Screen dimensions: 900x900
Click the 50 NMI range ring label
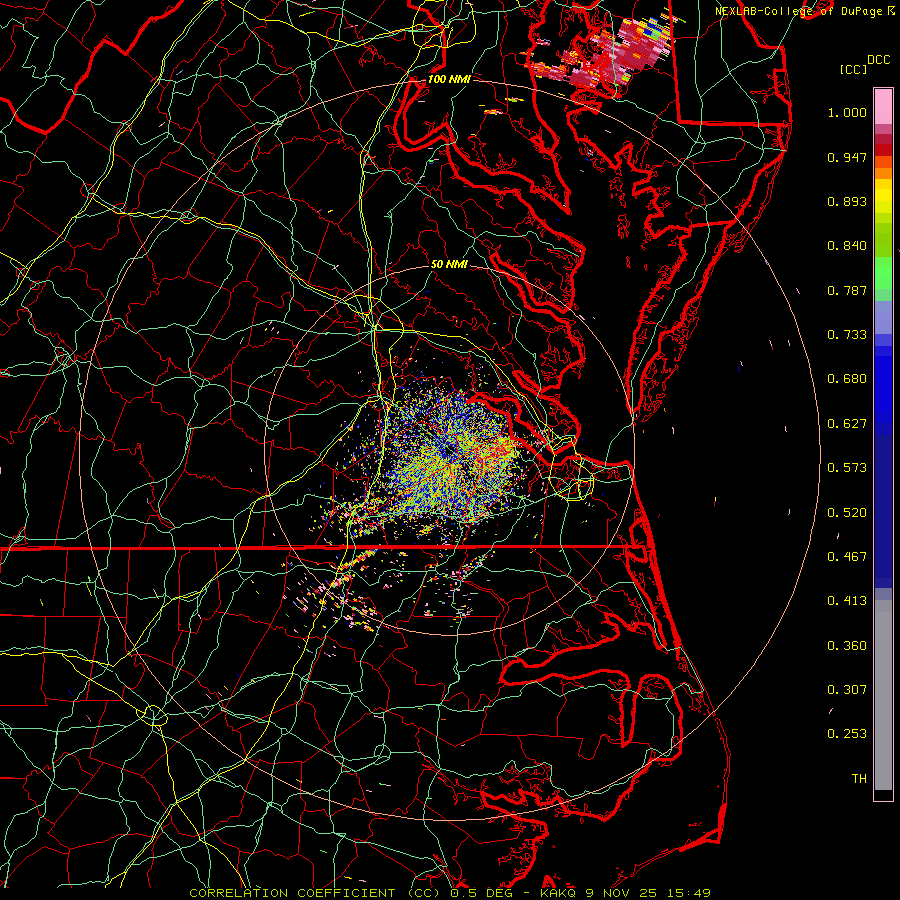tap(449, 264)
